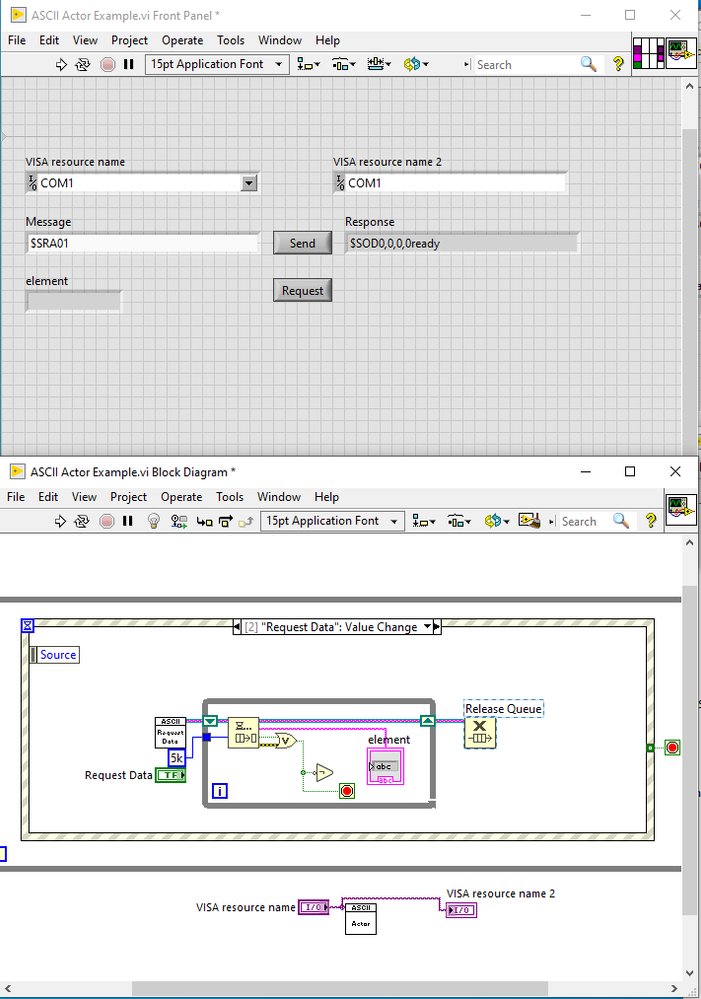
Task: Open the Block Diagram Help menu
Action: click(326, 497)
